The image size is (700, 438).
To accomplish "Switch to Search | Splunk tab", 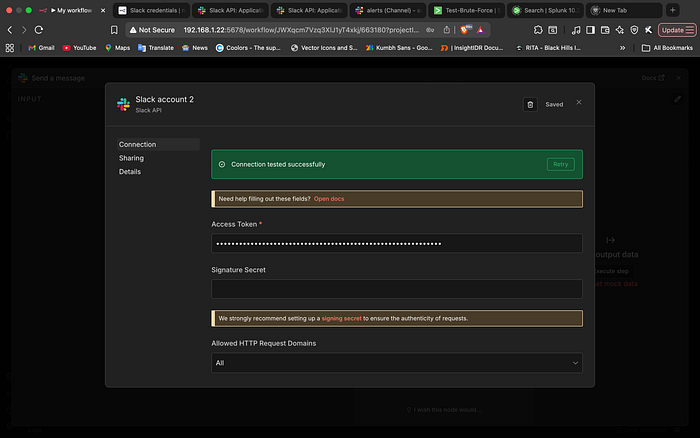I will pos(546,10).
